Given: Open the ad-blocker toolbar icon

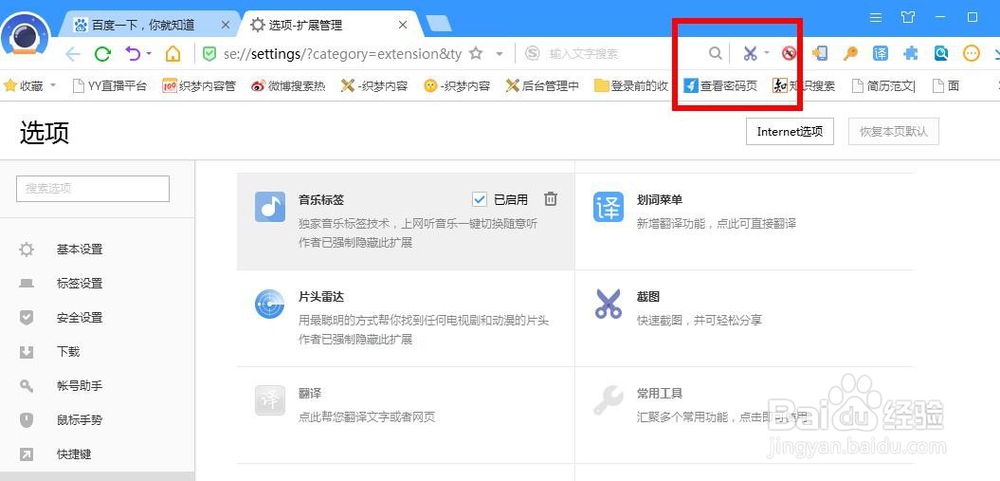Looking at the screenshot, I should coord(790,54).
